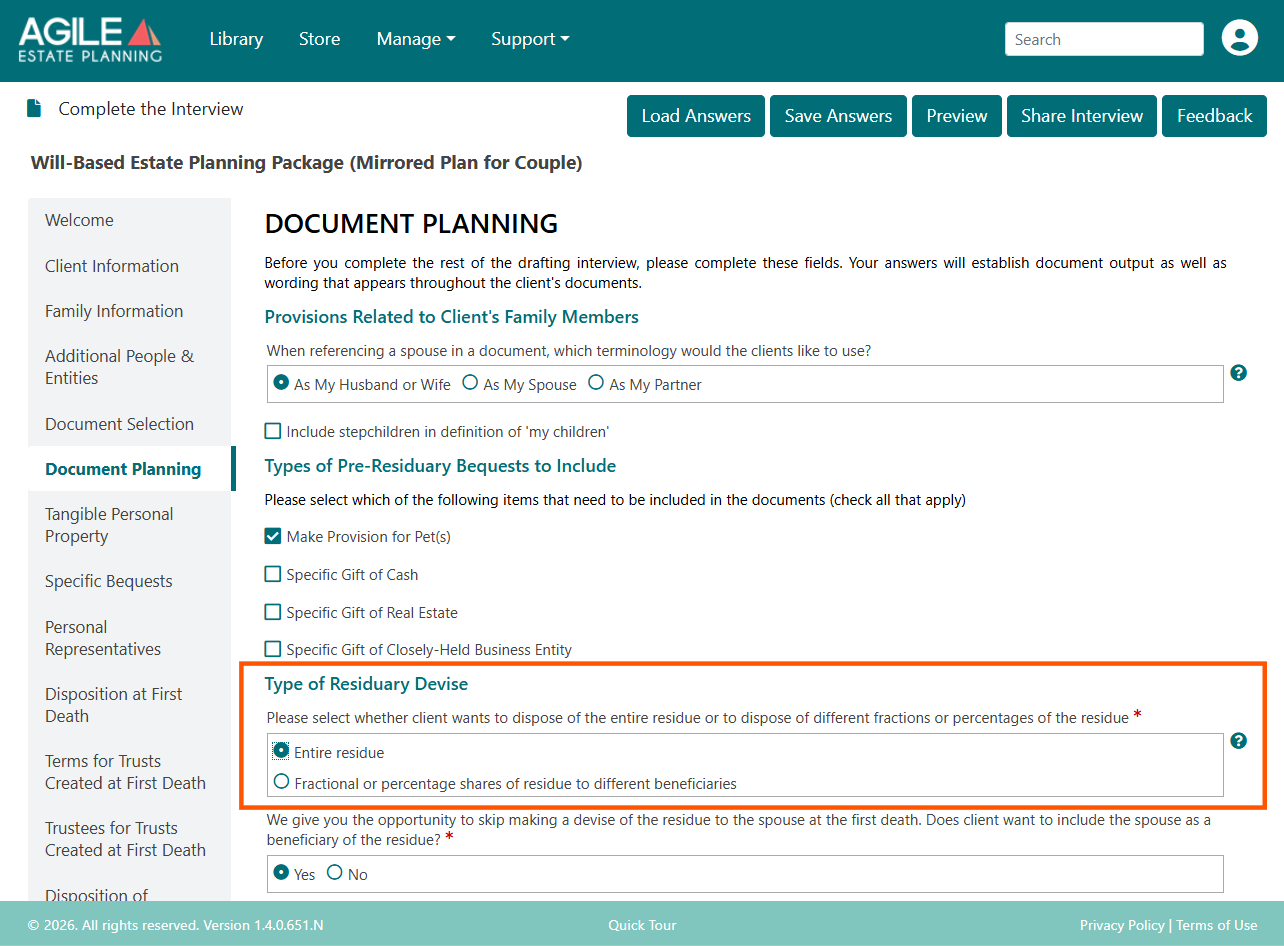Choose Fractional or percentage shares of residue
The image size is (1284, 946).
coord(282,782)
